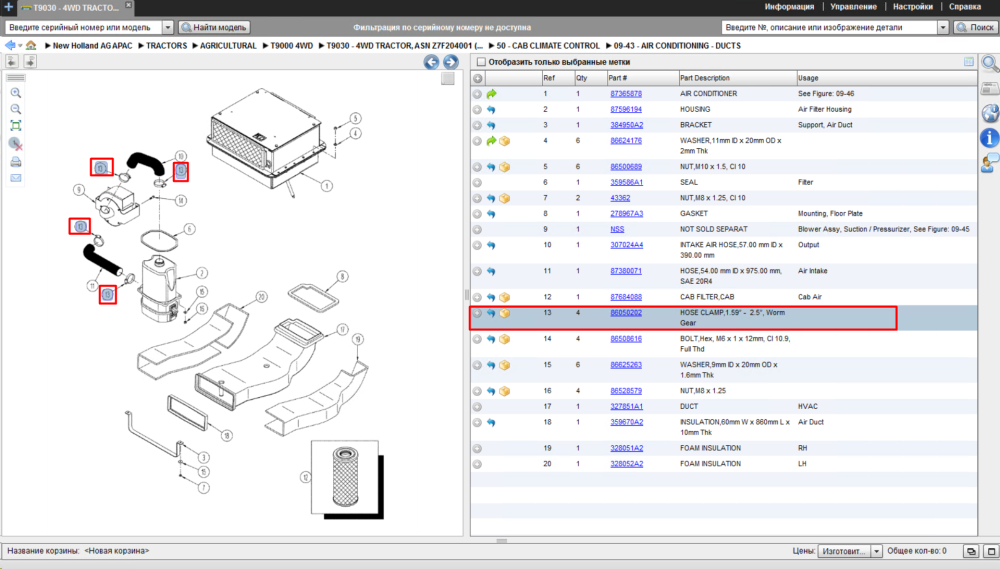Image resolution: width=1000 pixels, height=569 pixels.
Task: Open the globe icon on right sidebar
Action: pos(990,113)
